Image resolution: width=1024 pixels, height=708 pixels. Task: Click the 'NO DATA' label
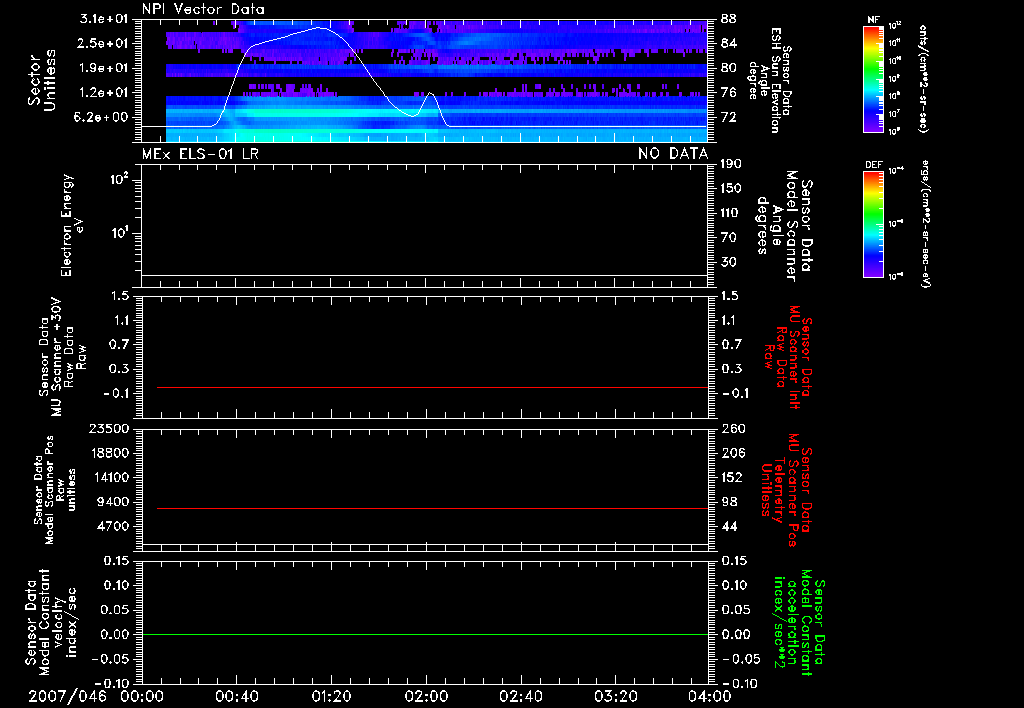(673, 153)
